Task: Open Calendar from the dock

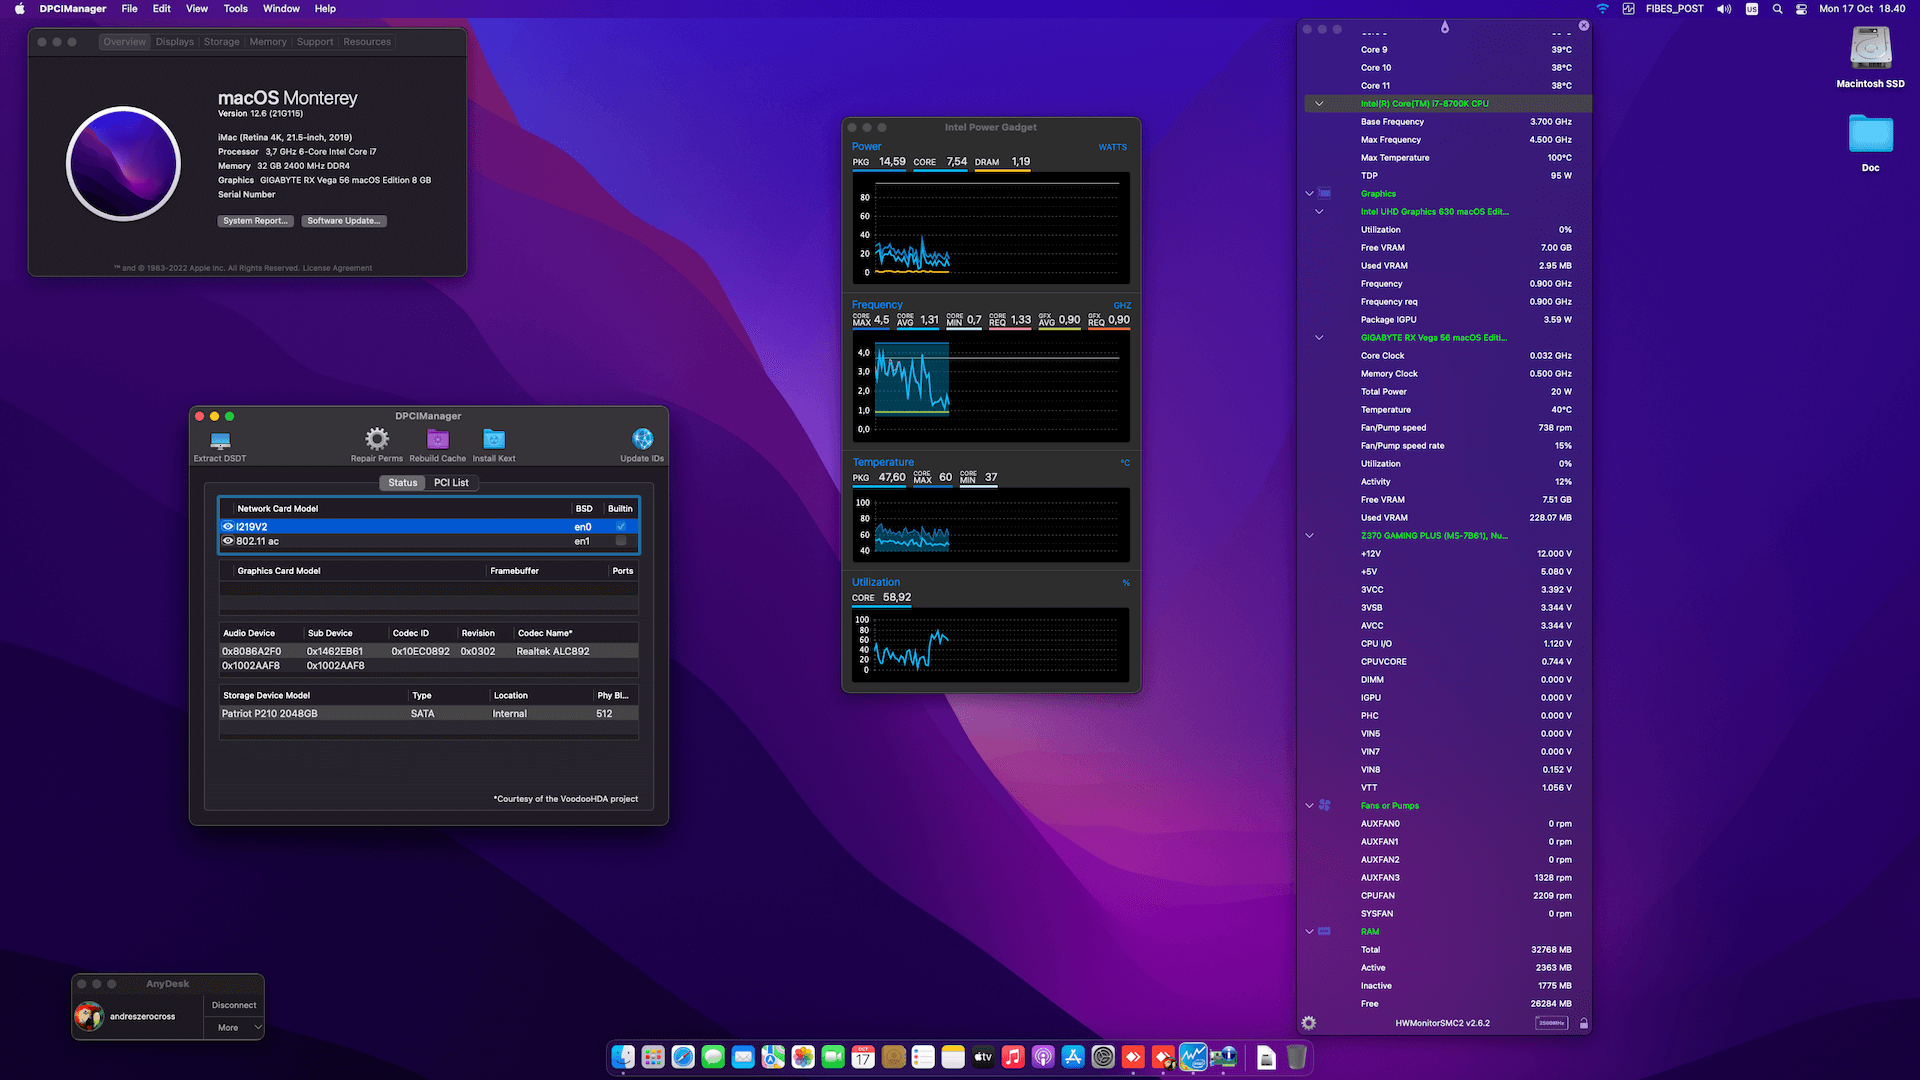Action: [x=863, y=1057]
